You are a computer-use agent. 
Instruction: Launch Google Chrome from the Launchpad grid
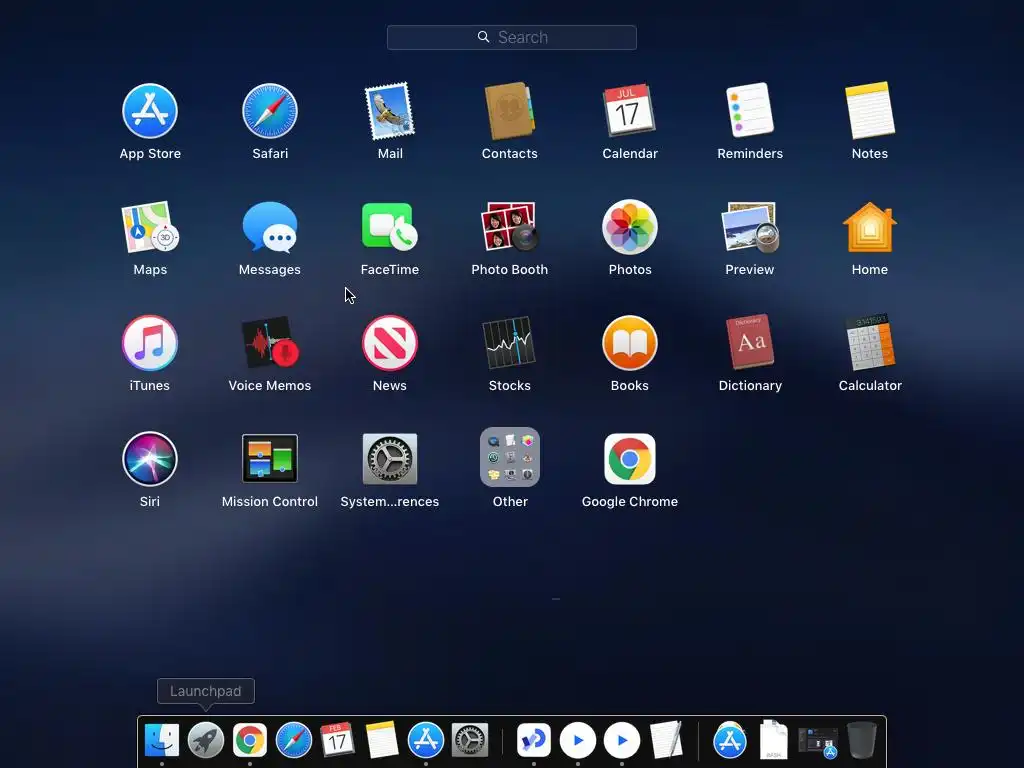point(630,458)
